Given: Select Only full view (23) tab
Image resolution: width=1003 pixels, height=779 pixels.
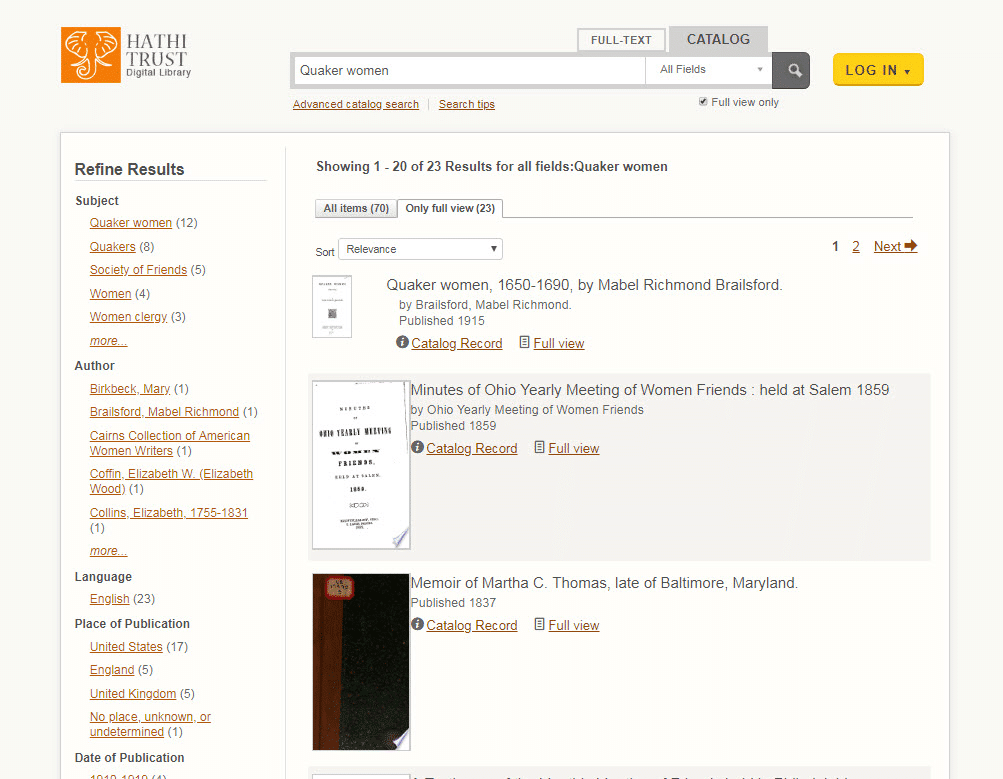Looking at the screenshot, I should pyautogui.click(x=450, y=209).
